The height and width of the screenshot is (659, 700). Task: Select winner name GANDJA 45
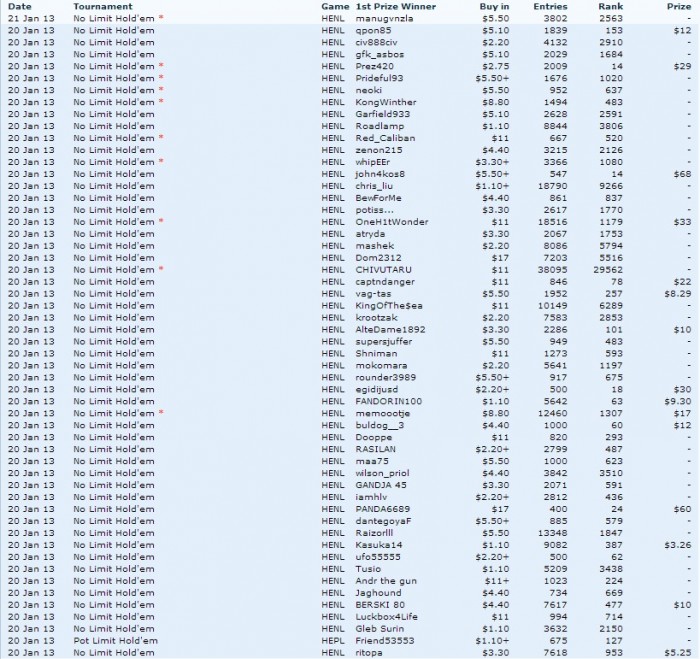381,486
